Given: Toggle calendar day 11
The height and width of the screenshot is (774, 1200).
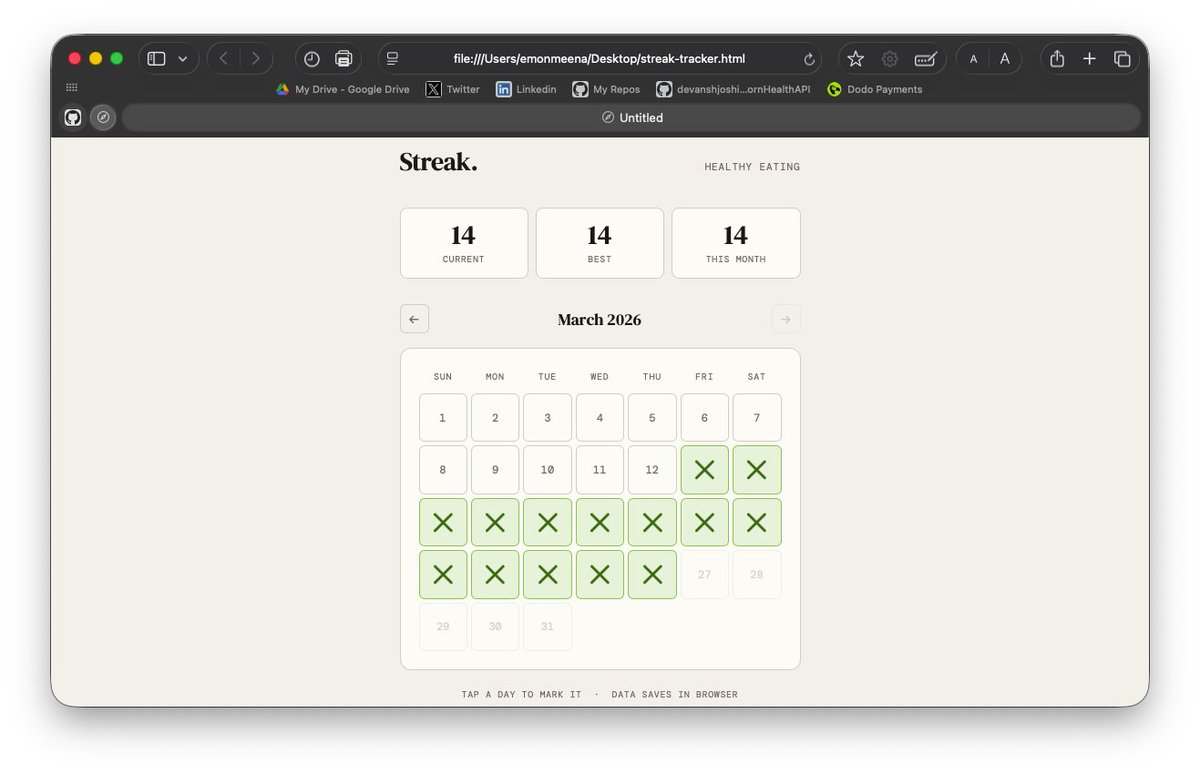Looking at the screenshot, I should coord(600,470).
